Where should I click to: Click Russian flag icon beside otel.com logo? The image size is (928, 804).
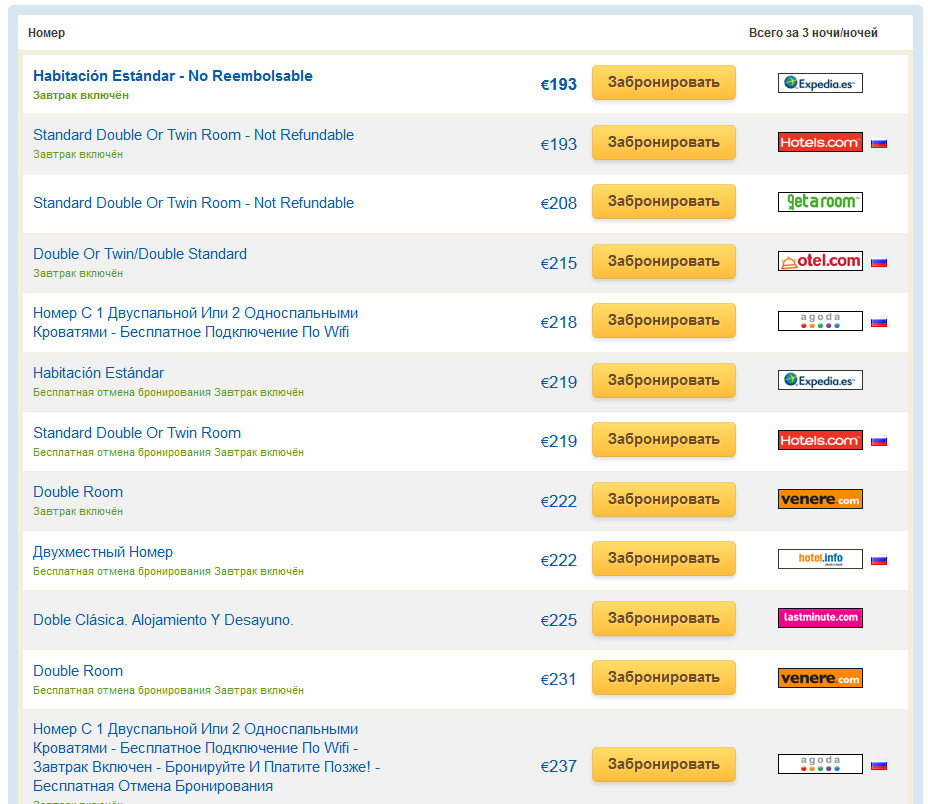click(878, 263)
